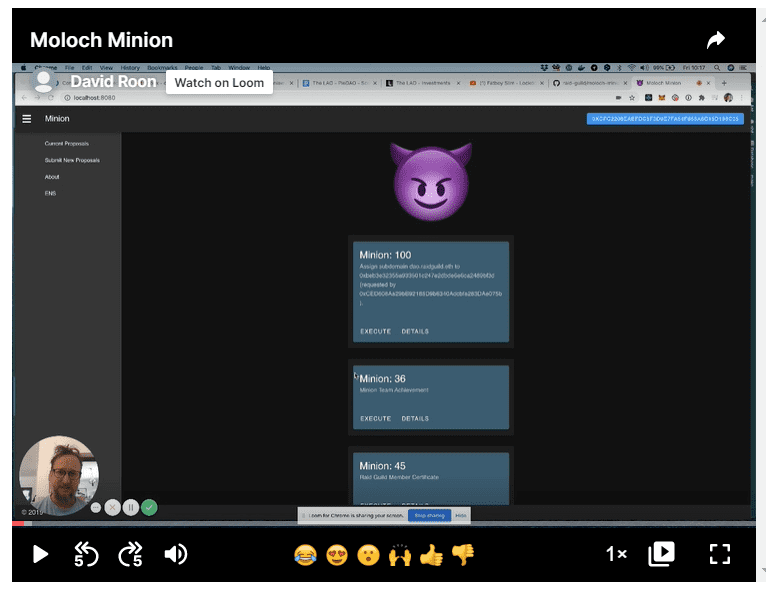Click the Moloch Minion video title
The width and height of the screenshot is (766, 590).
[x=102, y=40]
